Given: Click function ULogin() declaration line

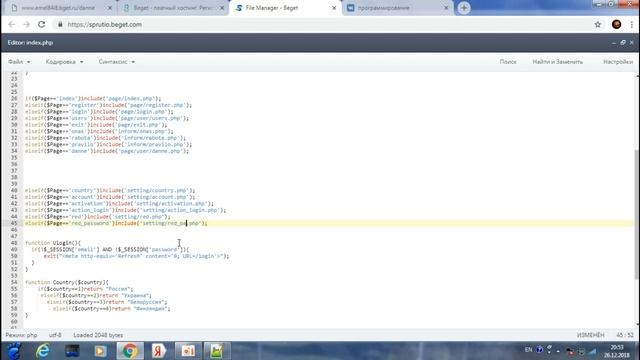Looking at the screenshot, I should 53,243.
